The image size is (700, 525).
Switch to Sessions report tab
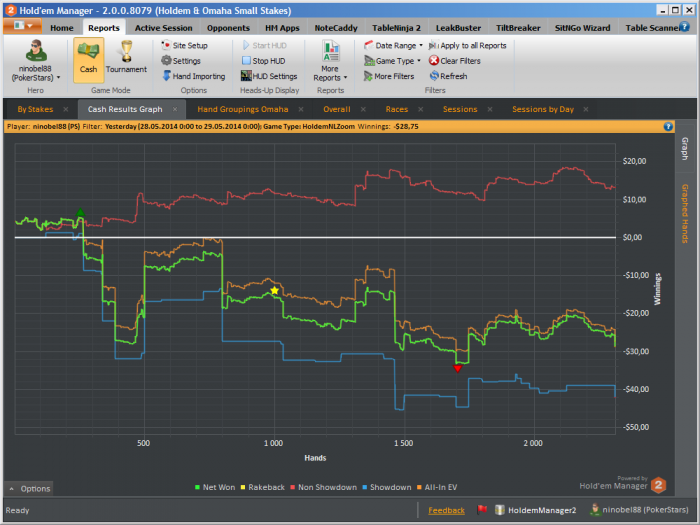460,109
